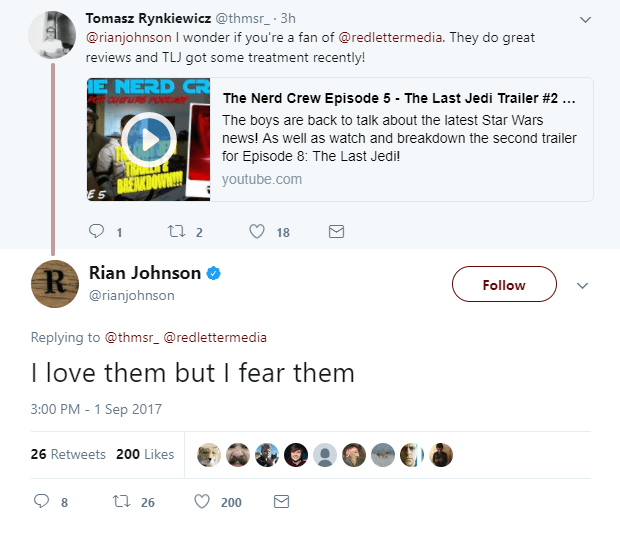The image size is (620, 538).
Task: Like Rian Johnson's tweet
Action: coord(202,501)
